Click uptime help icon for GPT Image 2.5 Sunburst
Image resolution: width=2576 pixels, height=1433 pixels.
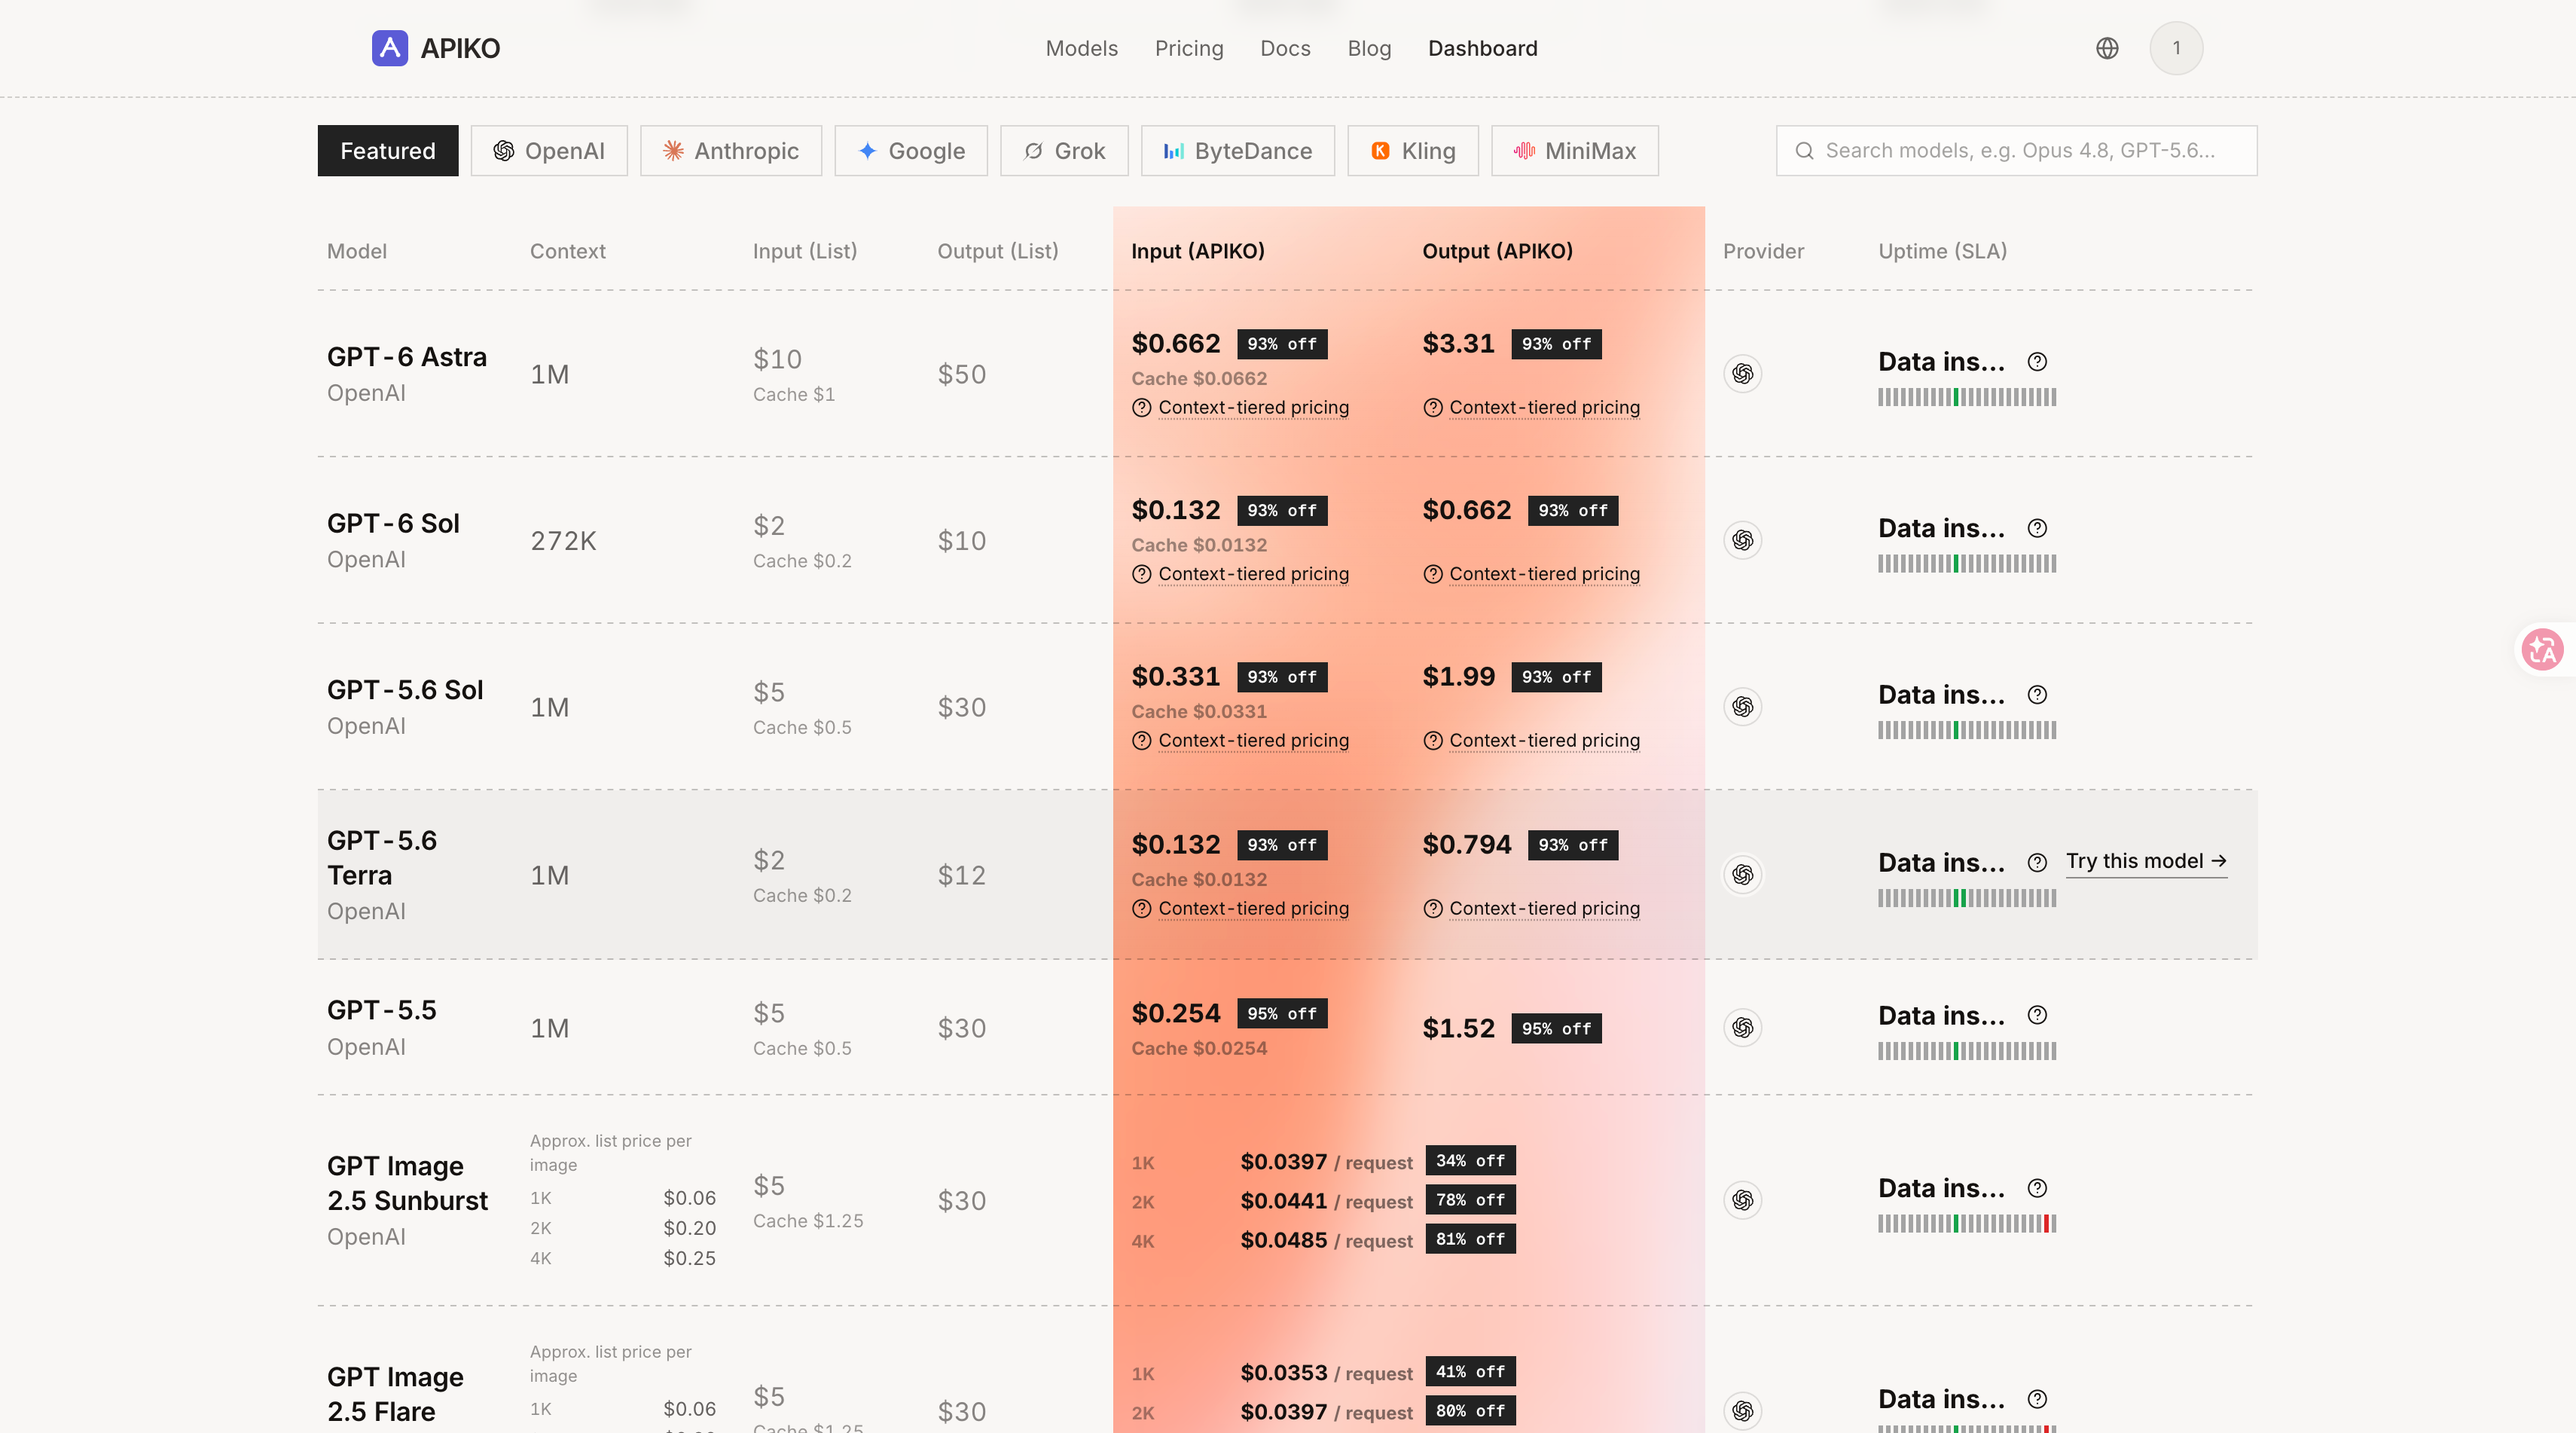click(x=2037, y=1188)
